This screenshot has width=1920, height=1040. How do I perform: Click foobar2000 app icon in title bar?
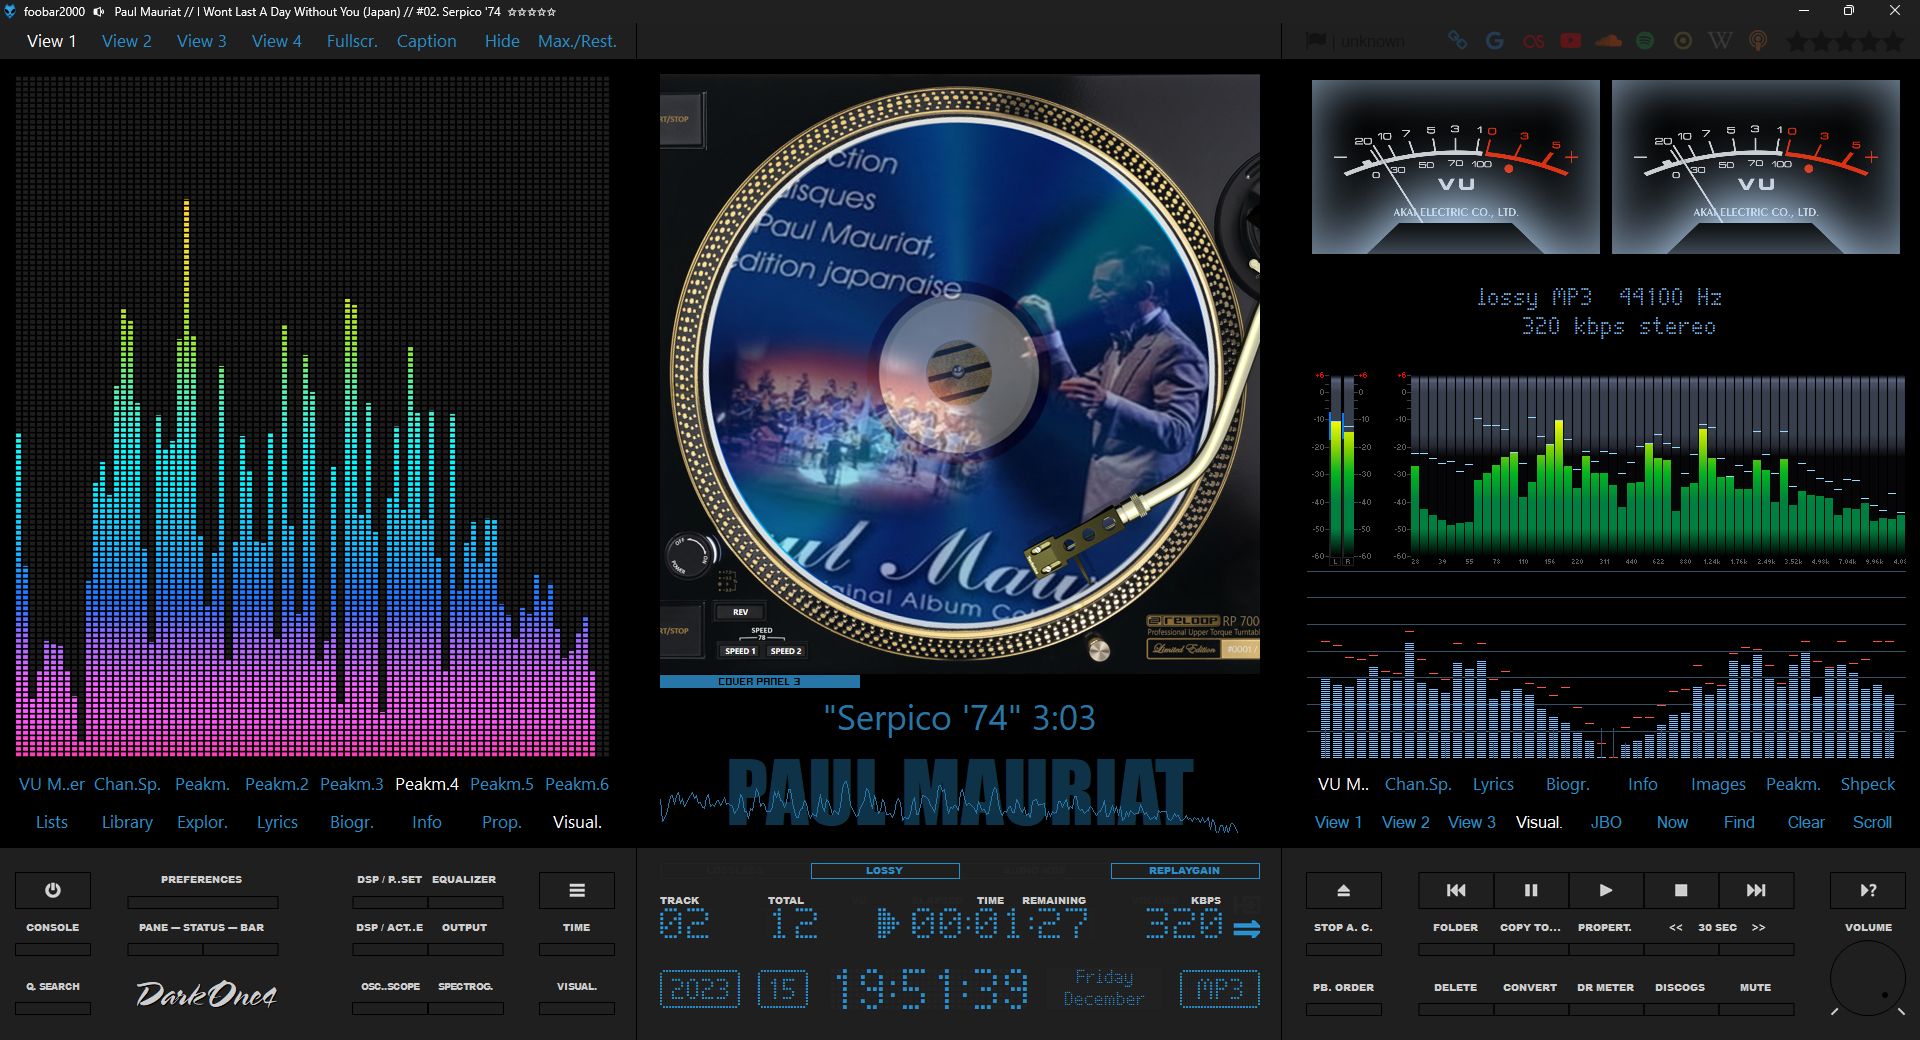pyautogui.click(x=10, y=12)
